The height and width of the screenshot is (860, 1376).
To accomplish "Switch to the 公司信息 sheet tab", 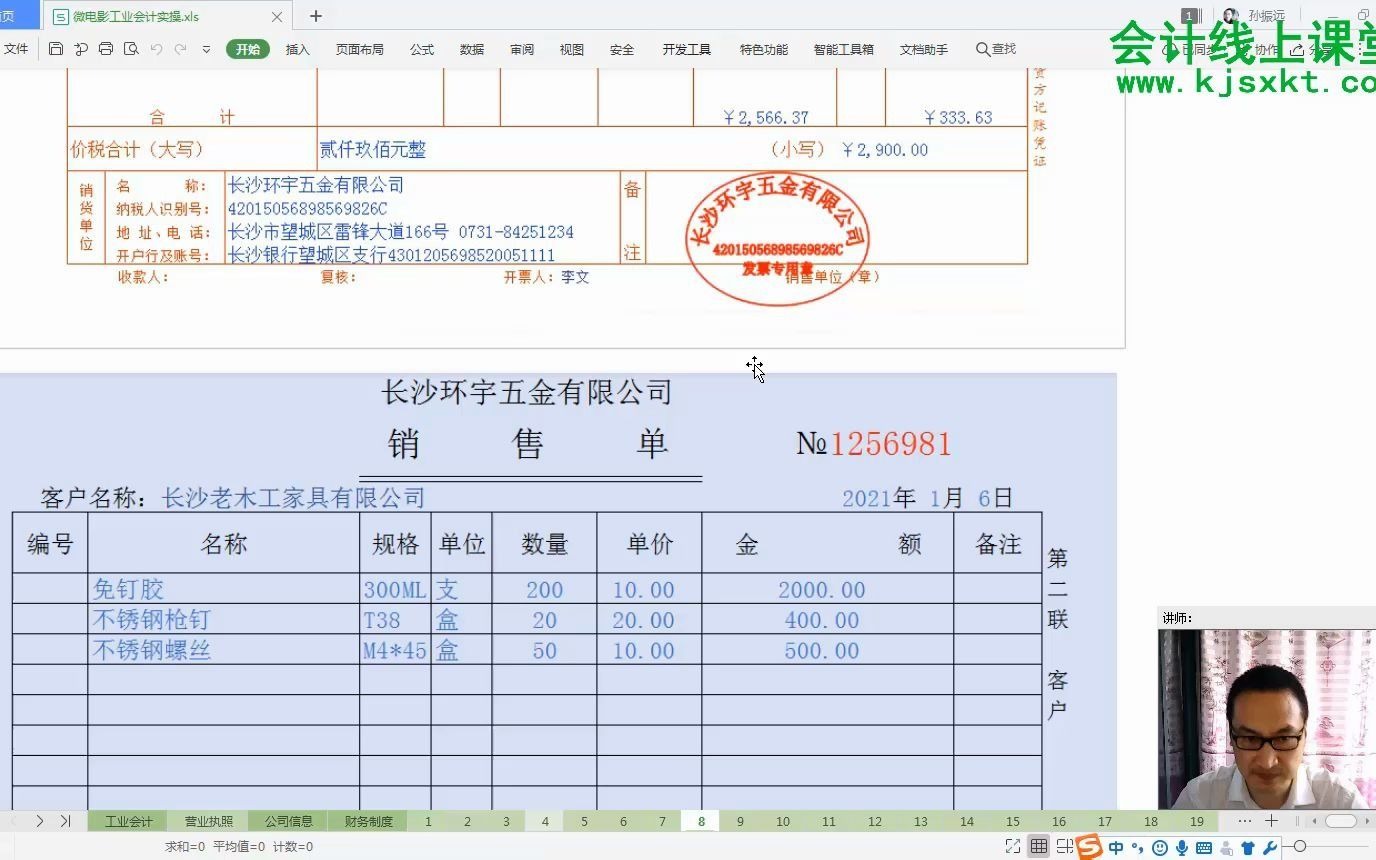I will coord(288,821).
